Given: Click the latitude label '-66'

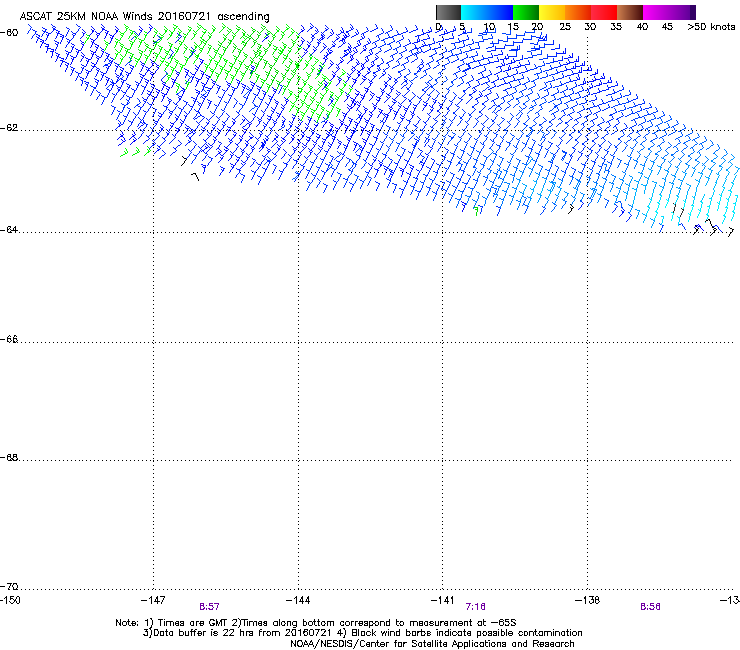Looking at the screenshot, I should (9, 339).
